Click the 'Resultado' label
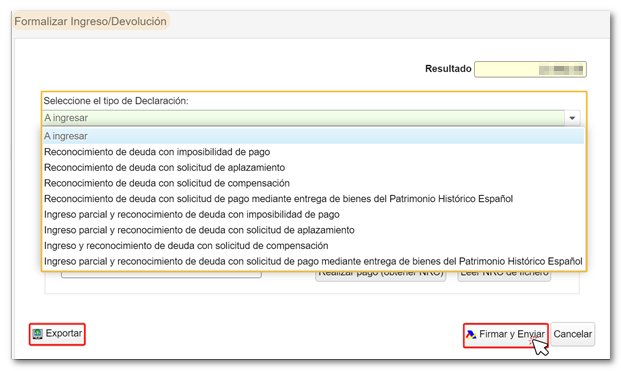Screen dimensions: 621x371 click(x=448, y=69)
